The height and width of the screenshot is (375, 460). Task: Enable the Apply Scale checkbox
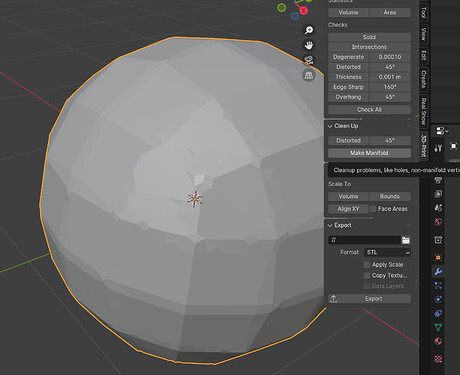coord(367,265)
